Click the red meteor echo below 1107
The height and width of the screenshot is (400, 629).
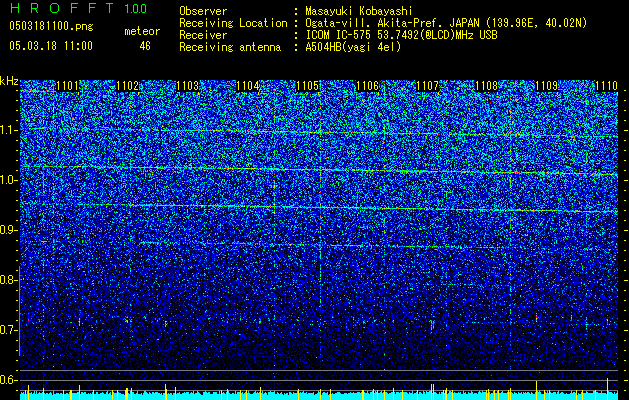pos(432,324)
